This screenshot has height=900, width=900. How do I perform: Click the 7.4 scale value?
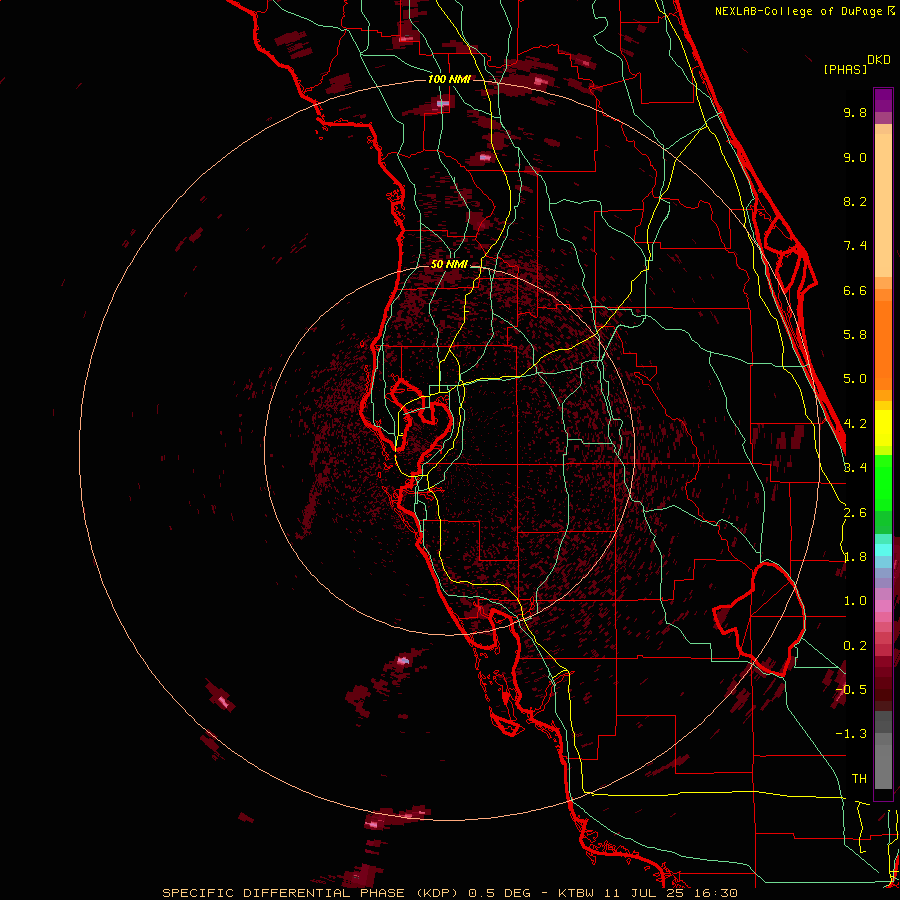pyautogui.click(x=855, y=246)
